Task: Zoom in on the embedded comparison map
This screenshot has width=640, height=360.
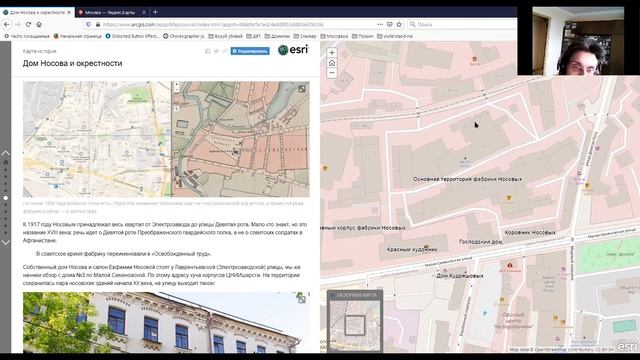Action: 177,84
